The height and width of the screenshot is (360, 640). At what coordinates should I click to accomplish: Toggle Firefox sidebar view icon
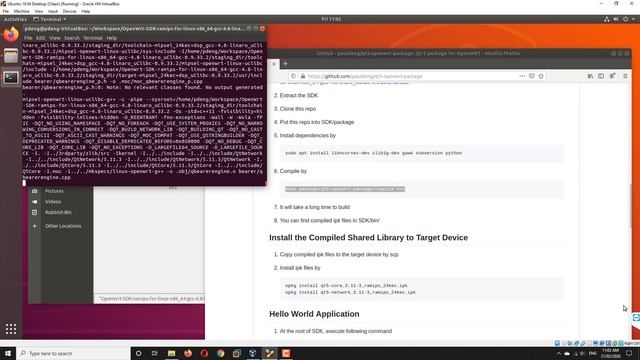(x=601, y=76)
